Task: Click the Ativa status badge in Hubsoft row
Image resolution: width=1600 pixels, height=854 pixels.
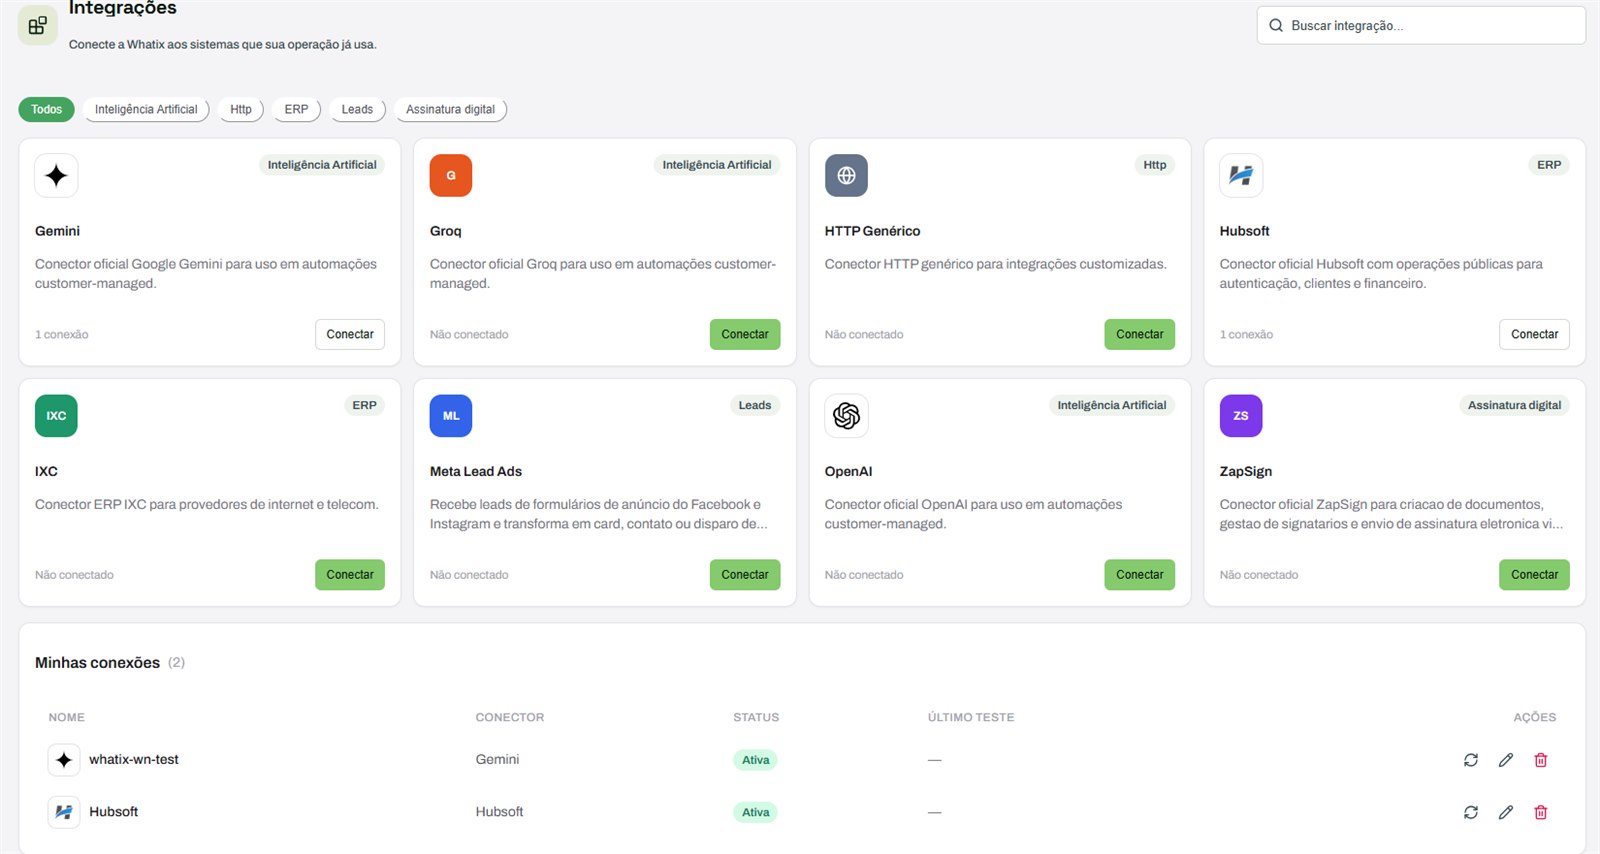Action: [756, 812]
